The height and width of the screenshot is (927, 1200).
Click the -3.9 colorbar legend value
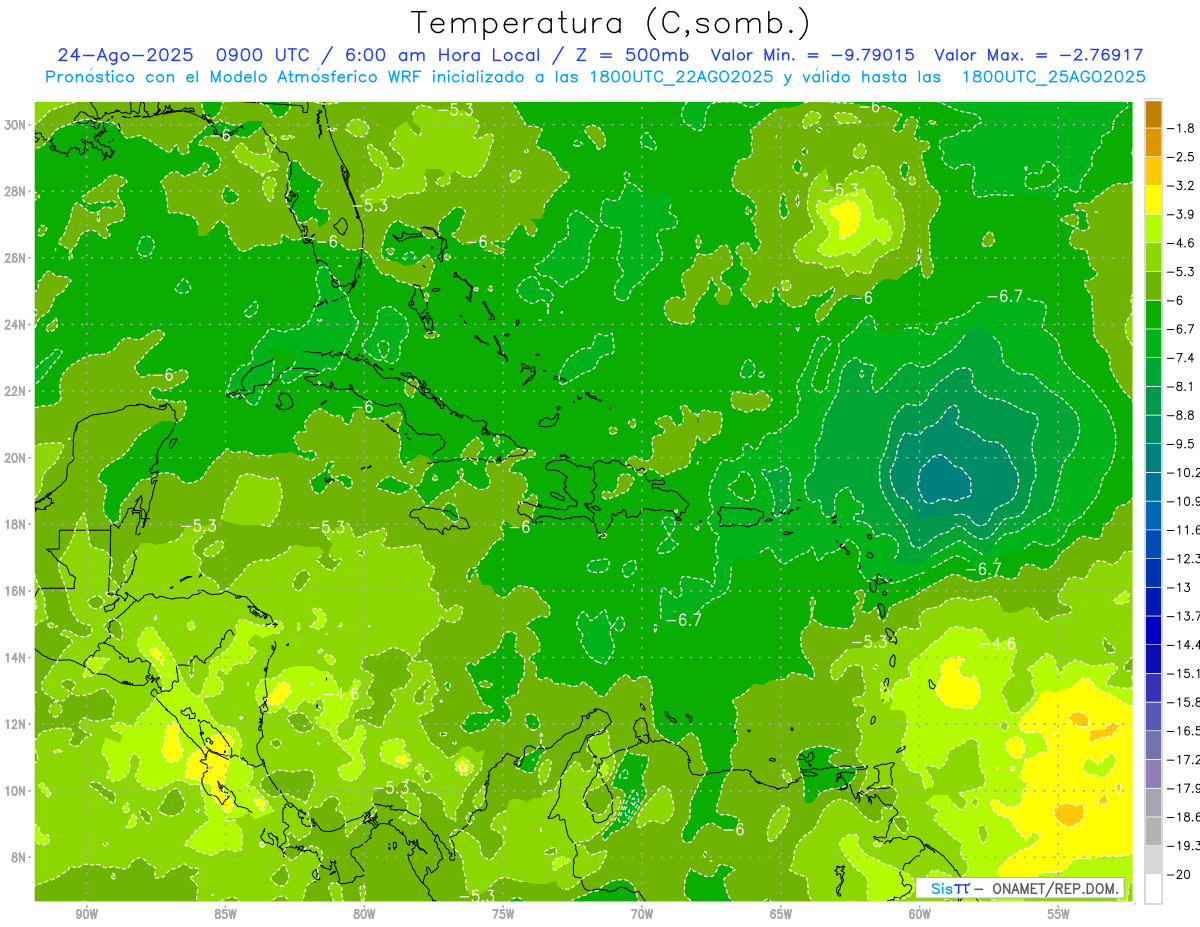(1183, 214)
